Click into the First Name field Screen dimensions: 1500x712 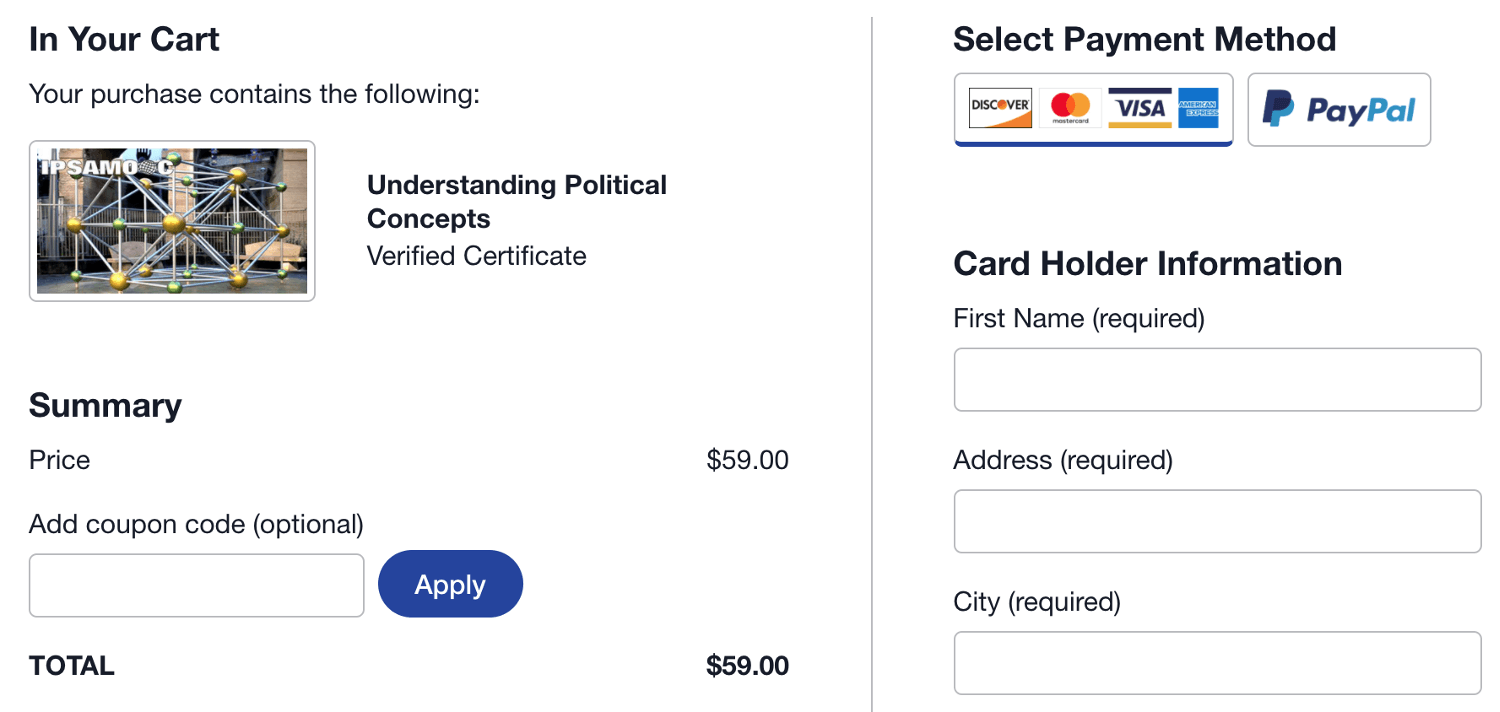[x=1217, y=380]
